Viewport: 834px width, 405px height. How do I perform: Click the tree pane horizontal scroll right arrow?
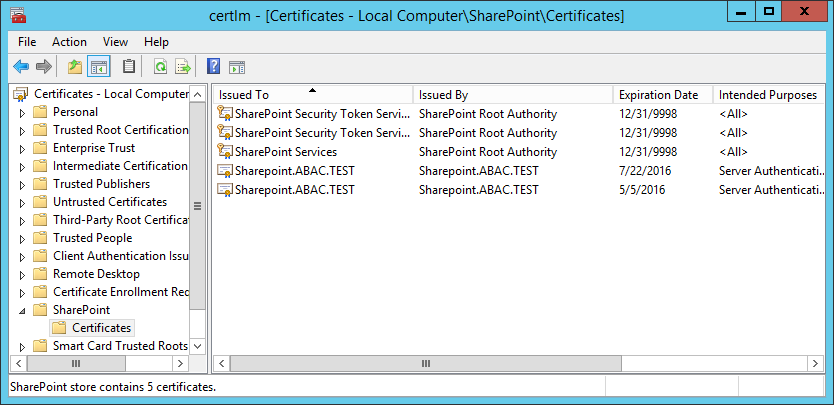[x=180, y=363]
